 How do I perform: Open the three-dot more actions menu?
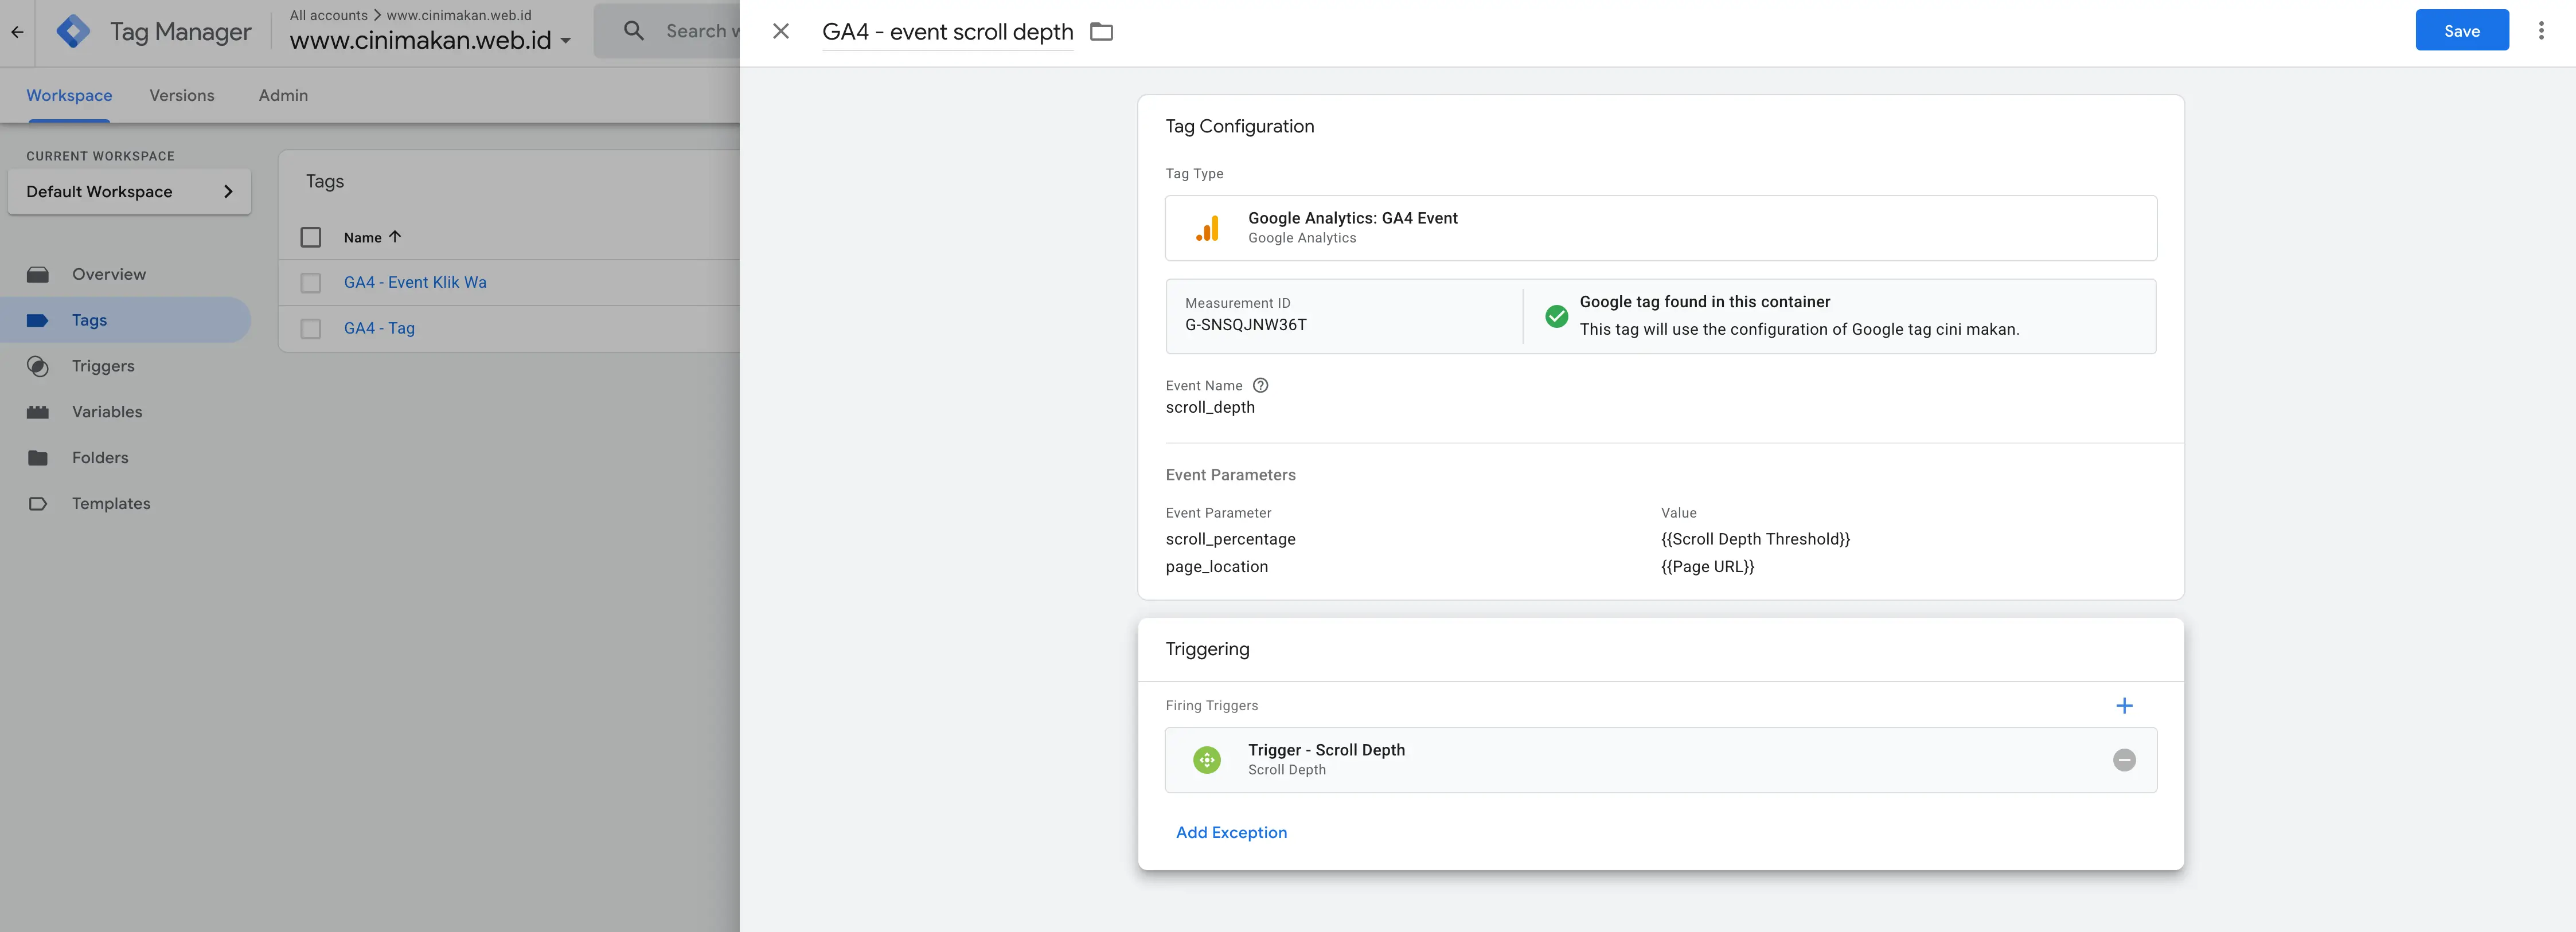[2541, 31]
